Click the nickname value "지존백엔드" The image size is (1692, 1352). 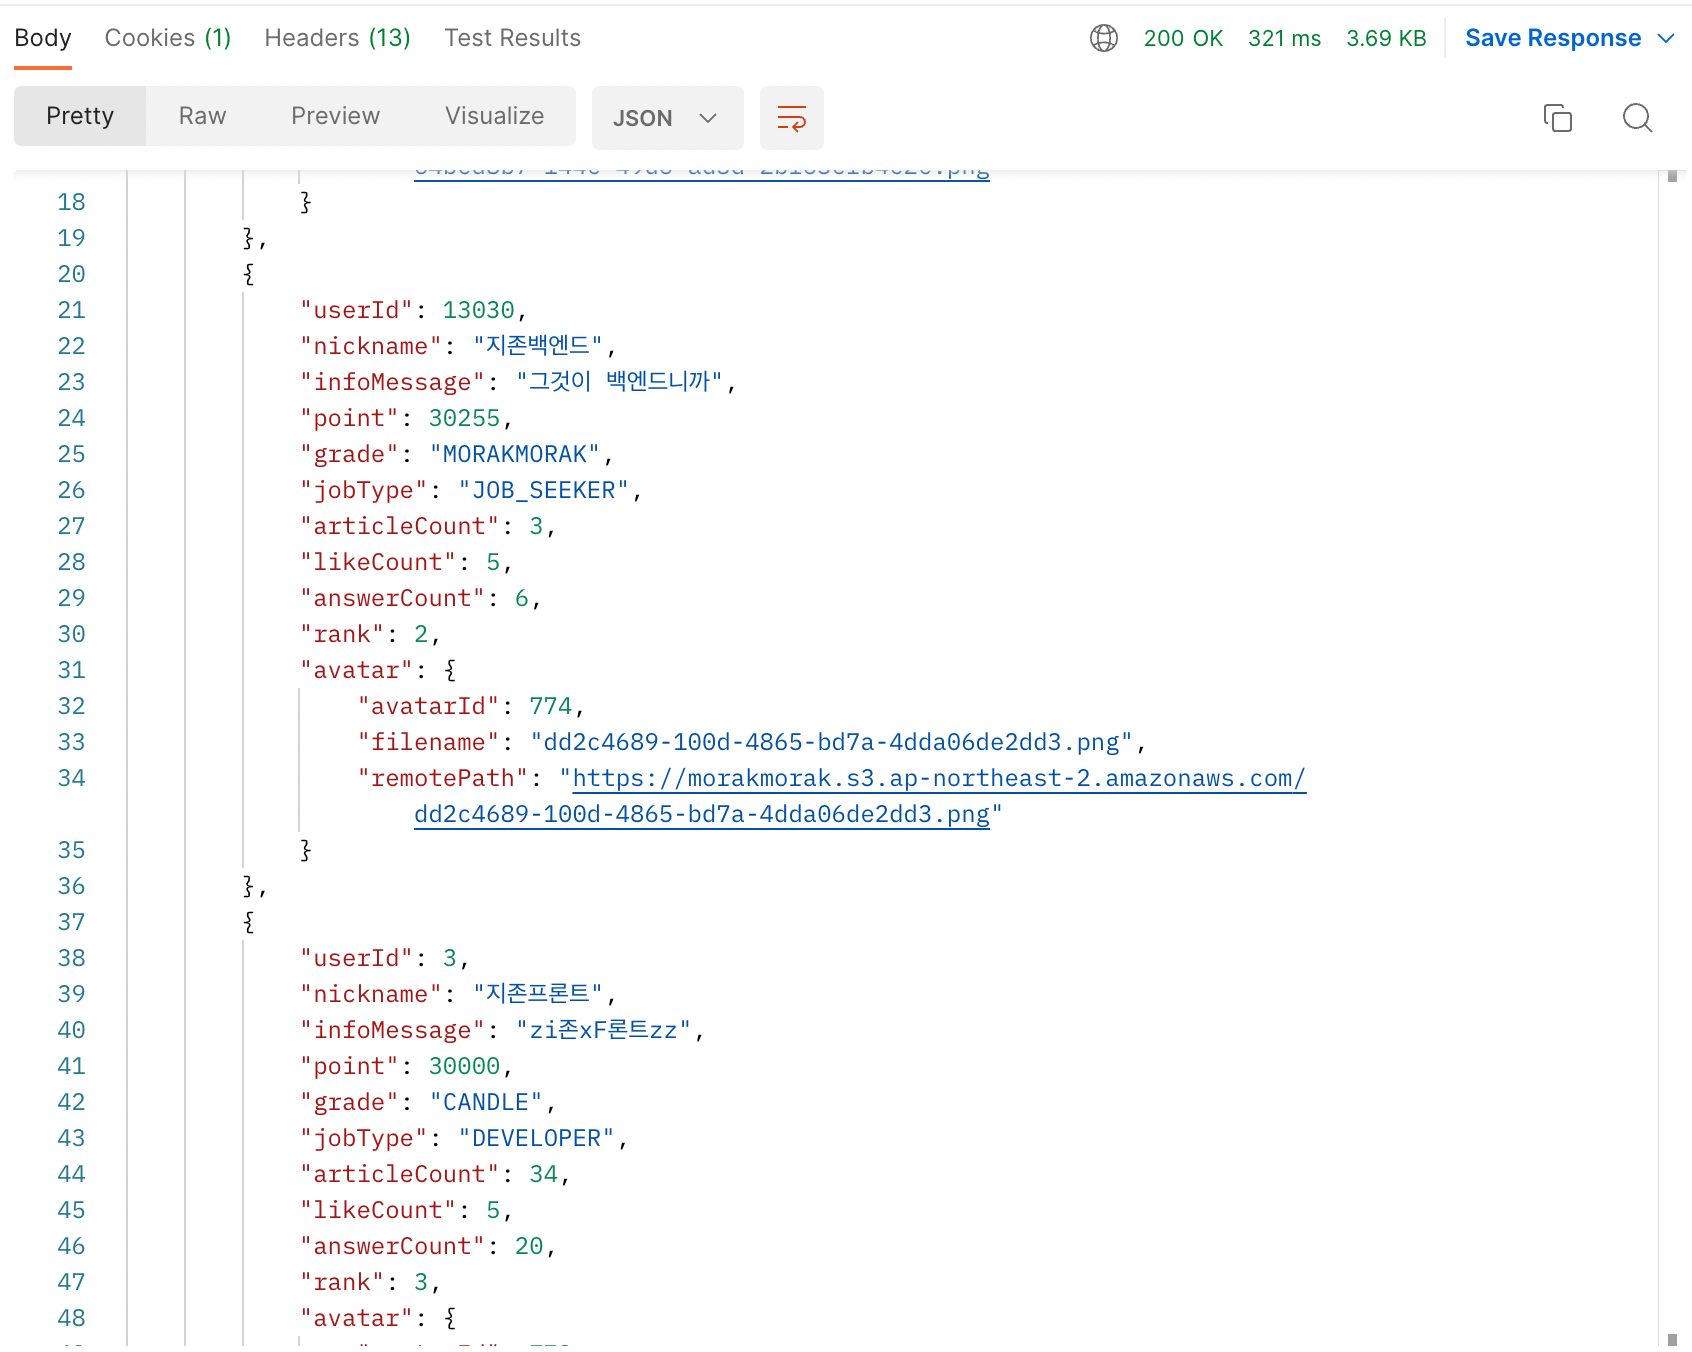pyautogui.click(x=537, y=346)
